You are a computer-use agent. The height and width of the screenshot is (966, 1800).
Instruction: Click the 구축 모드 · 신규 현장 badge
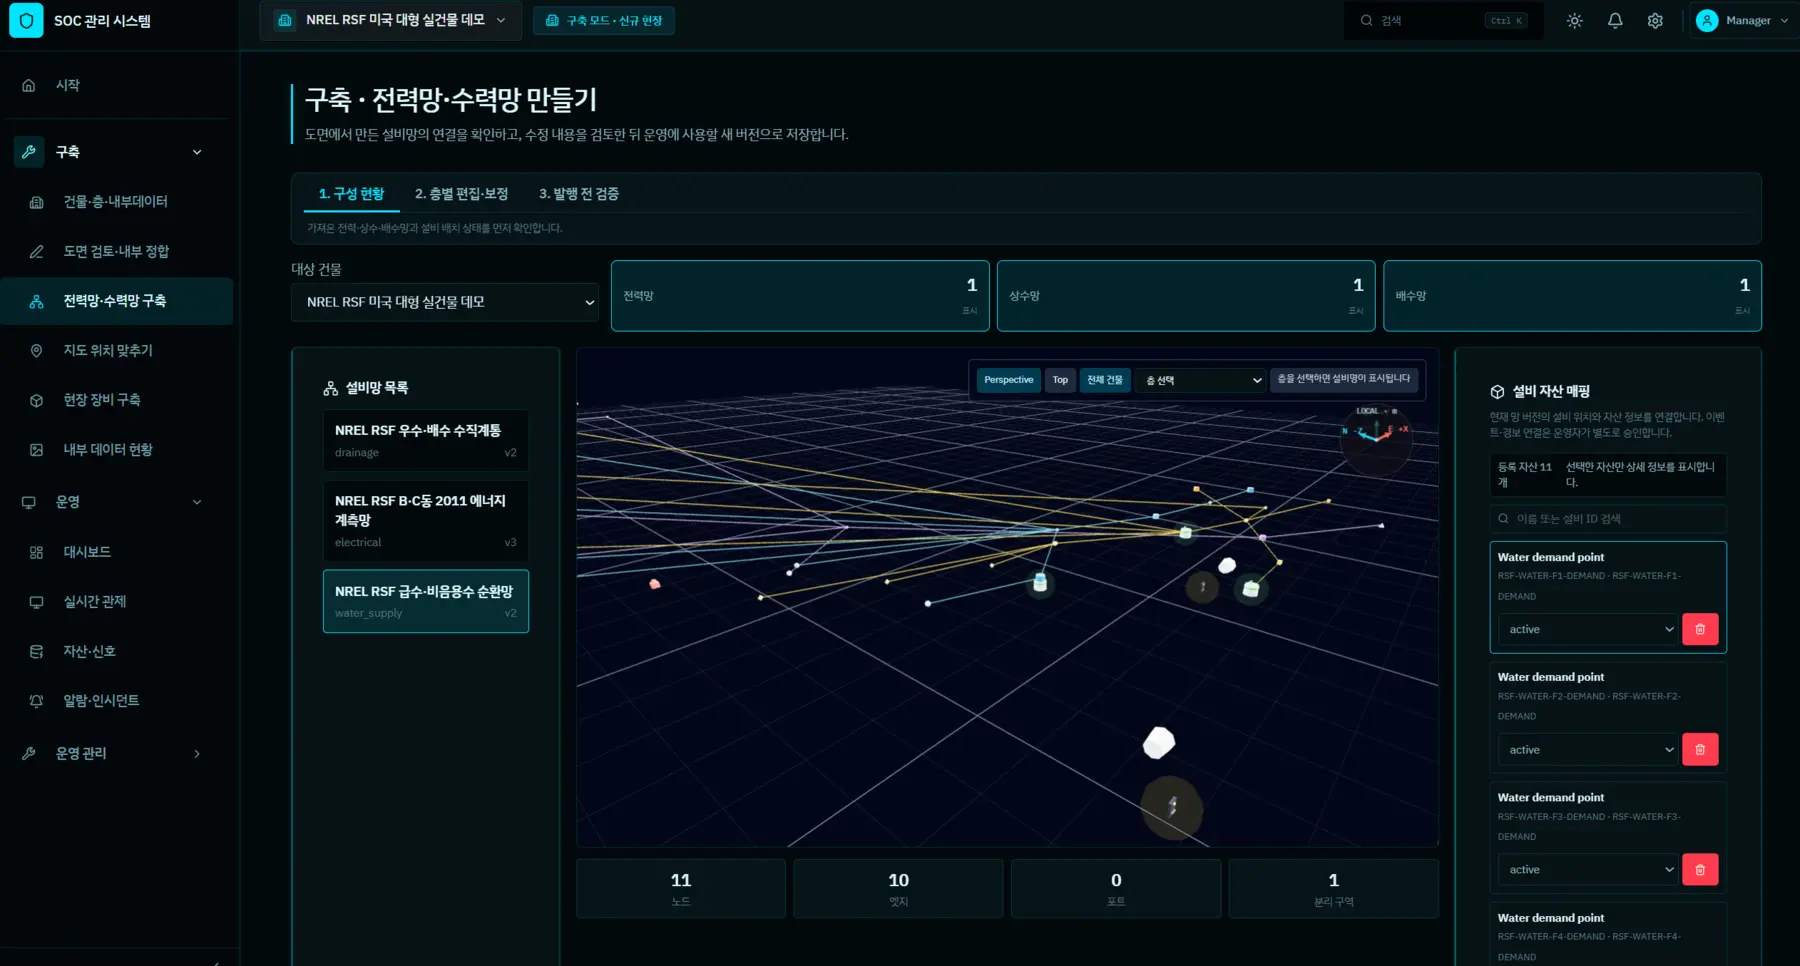(x=604, y=21)
